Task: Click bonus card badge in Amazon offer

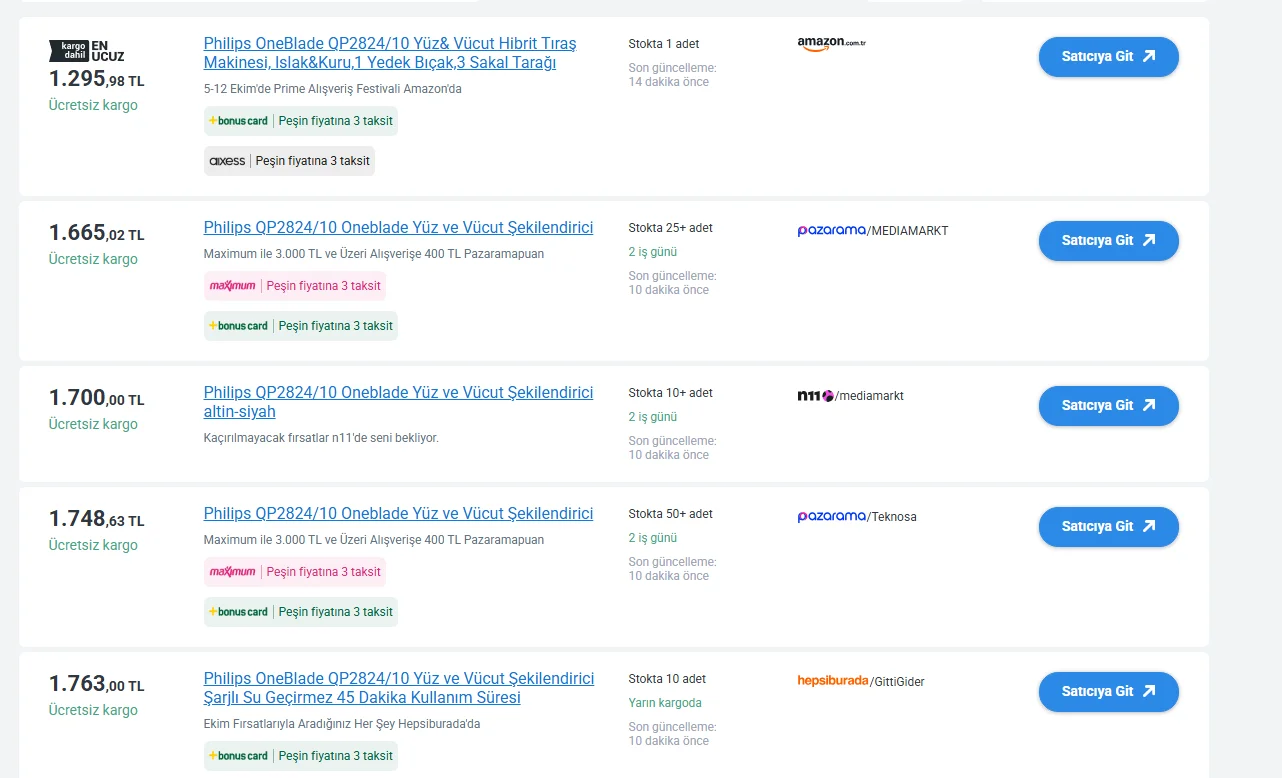Action: click(x=301, y=121)
